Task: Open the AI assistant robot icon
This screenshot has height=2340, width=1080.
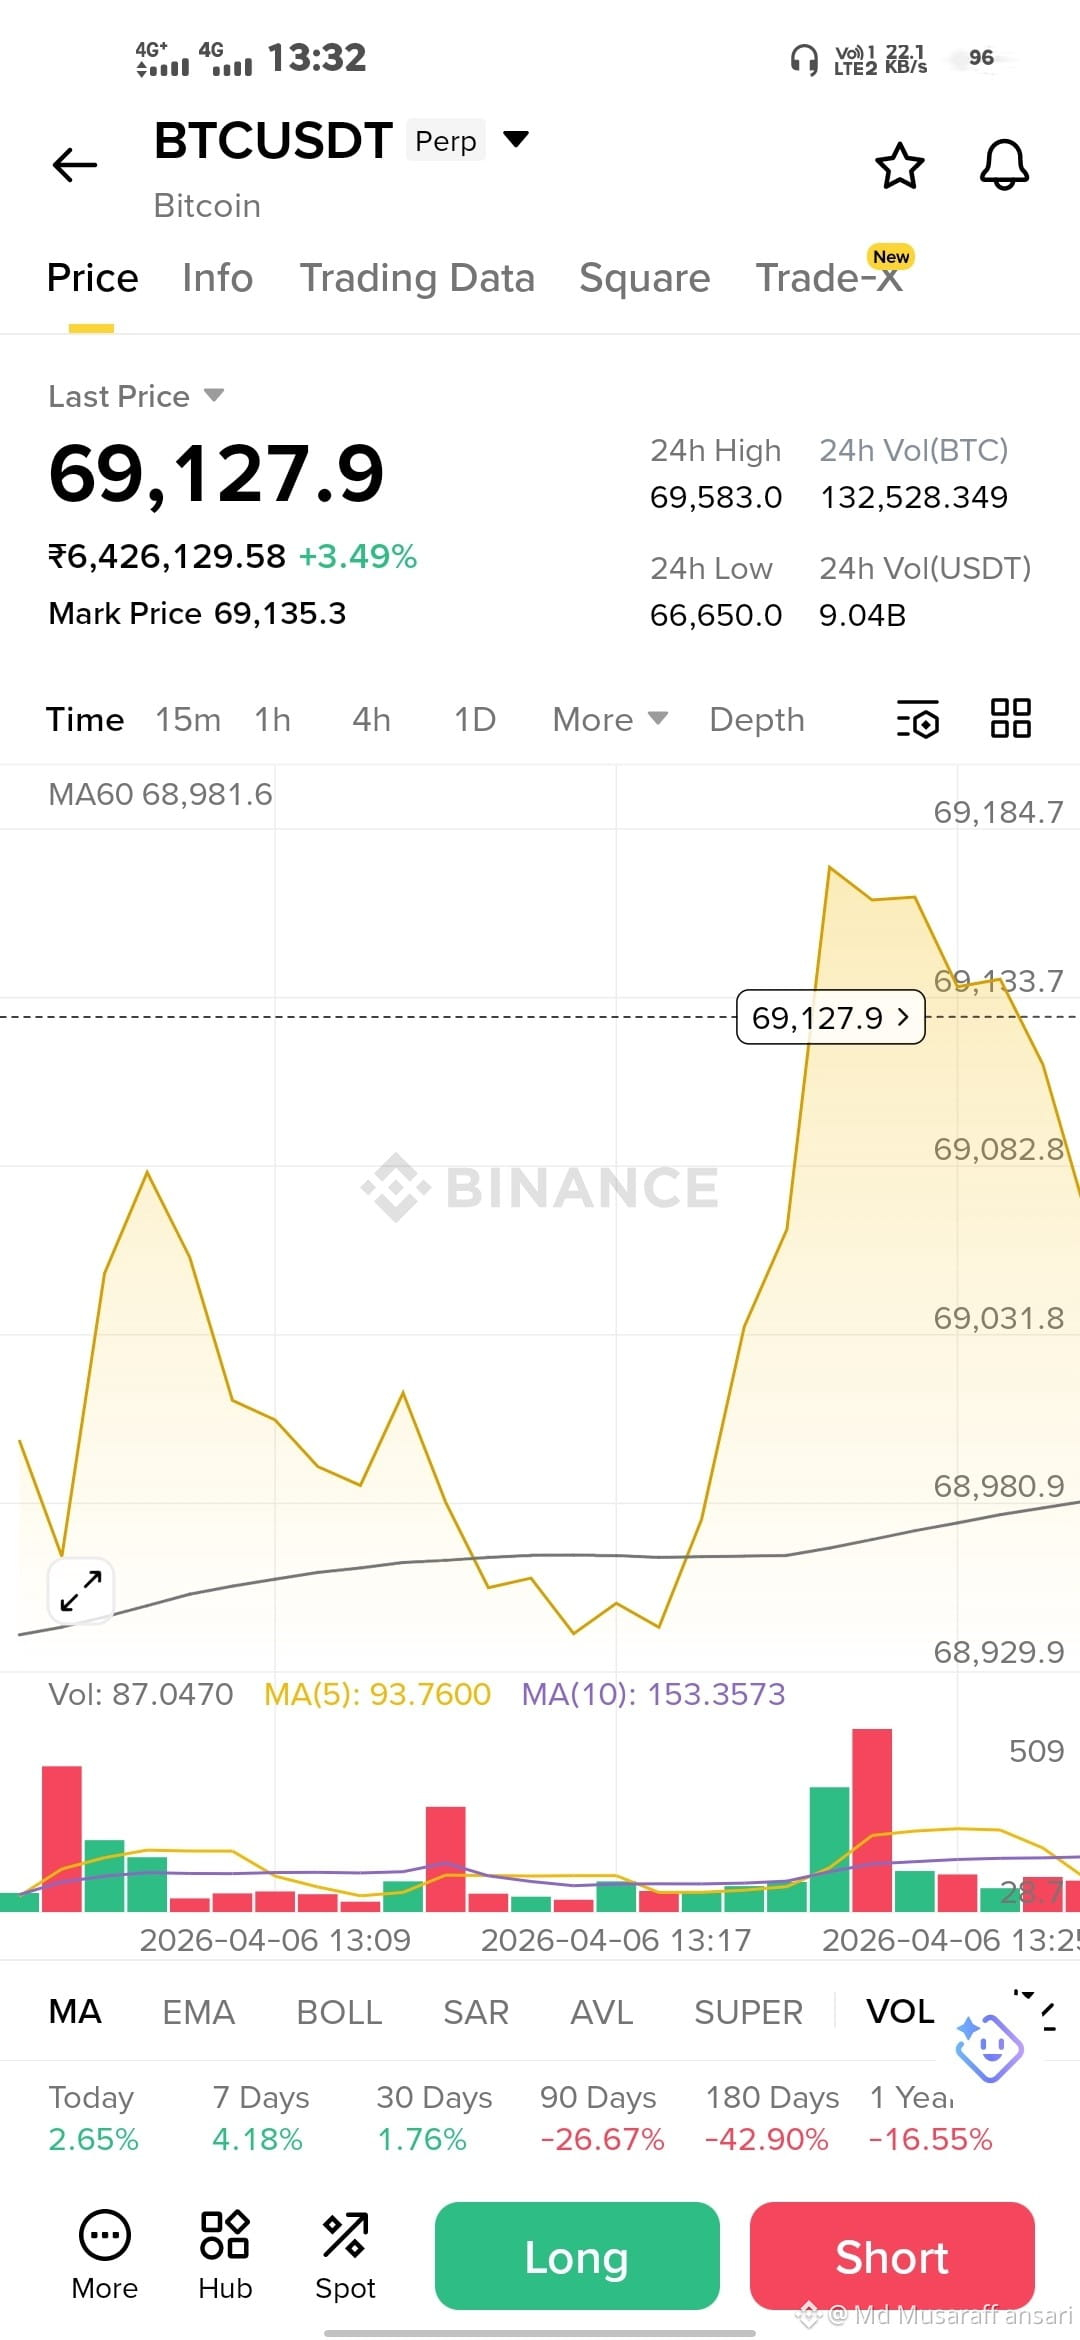Action: click(989, 2048)
